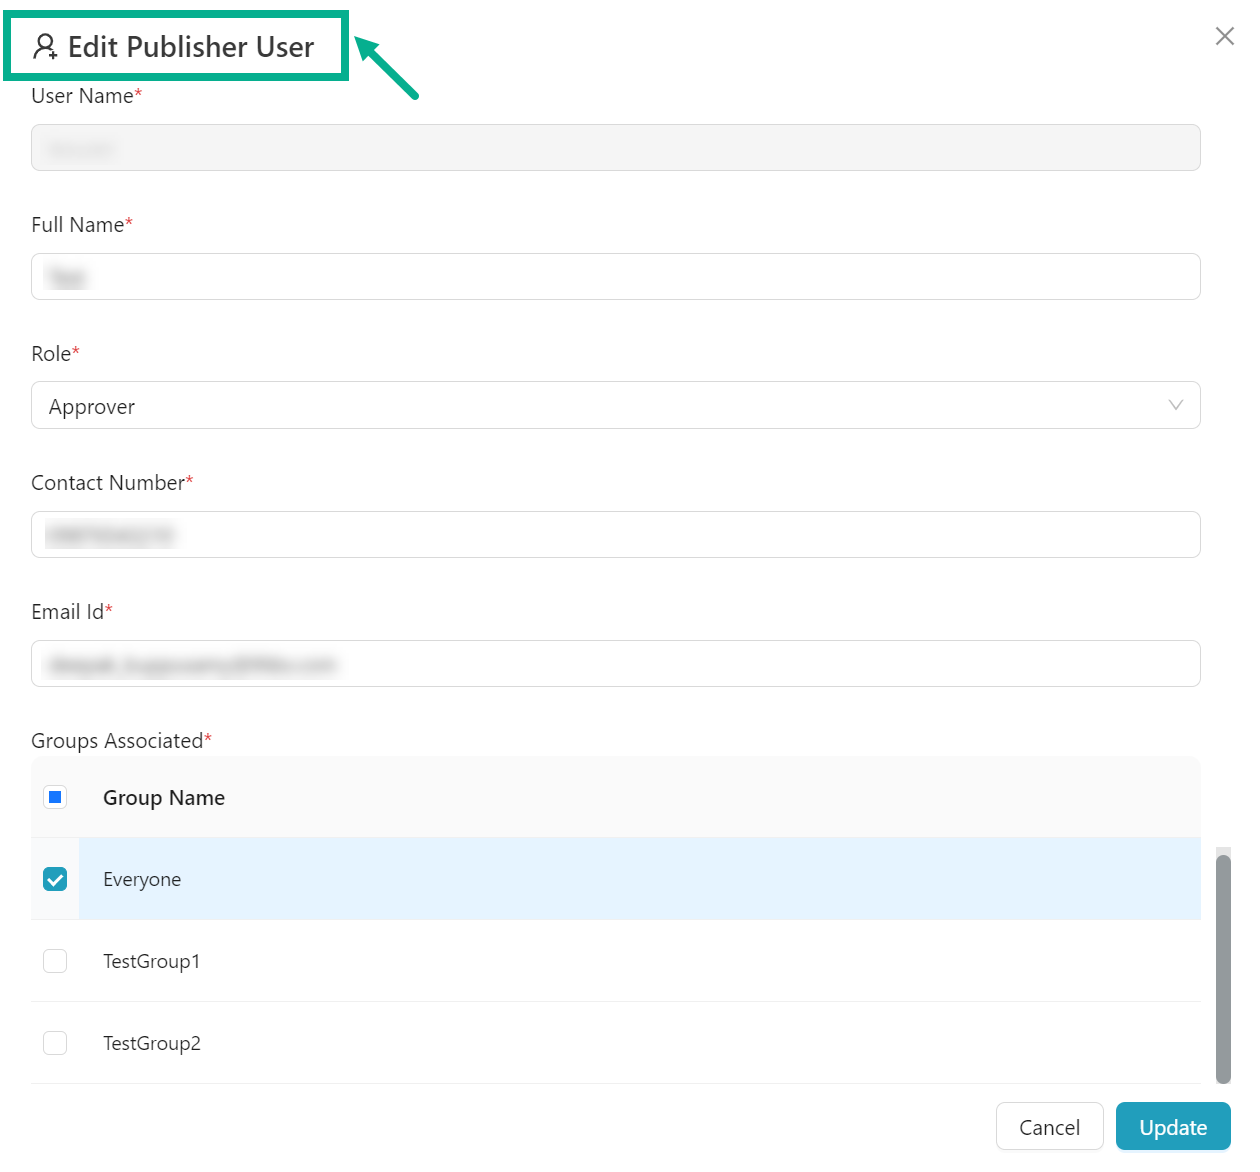This screenshot has width=1260, height=1172.
Task: Click the Group Name column header
Action: click(164, 798)
